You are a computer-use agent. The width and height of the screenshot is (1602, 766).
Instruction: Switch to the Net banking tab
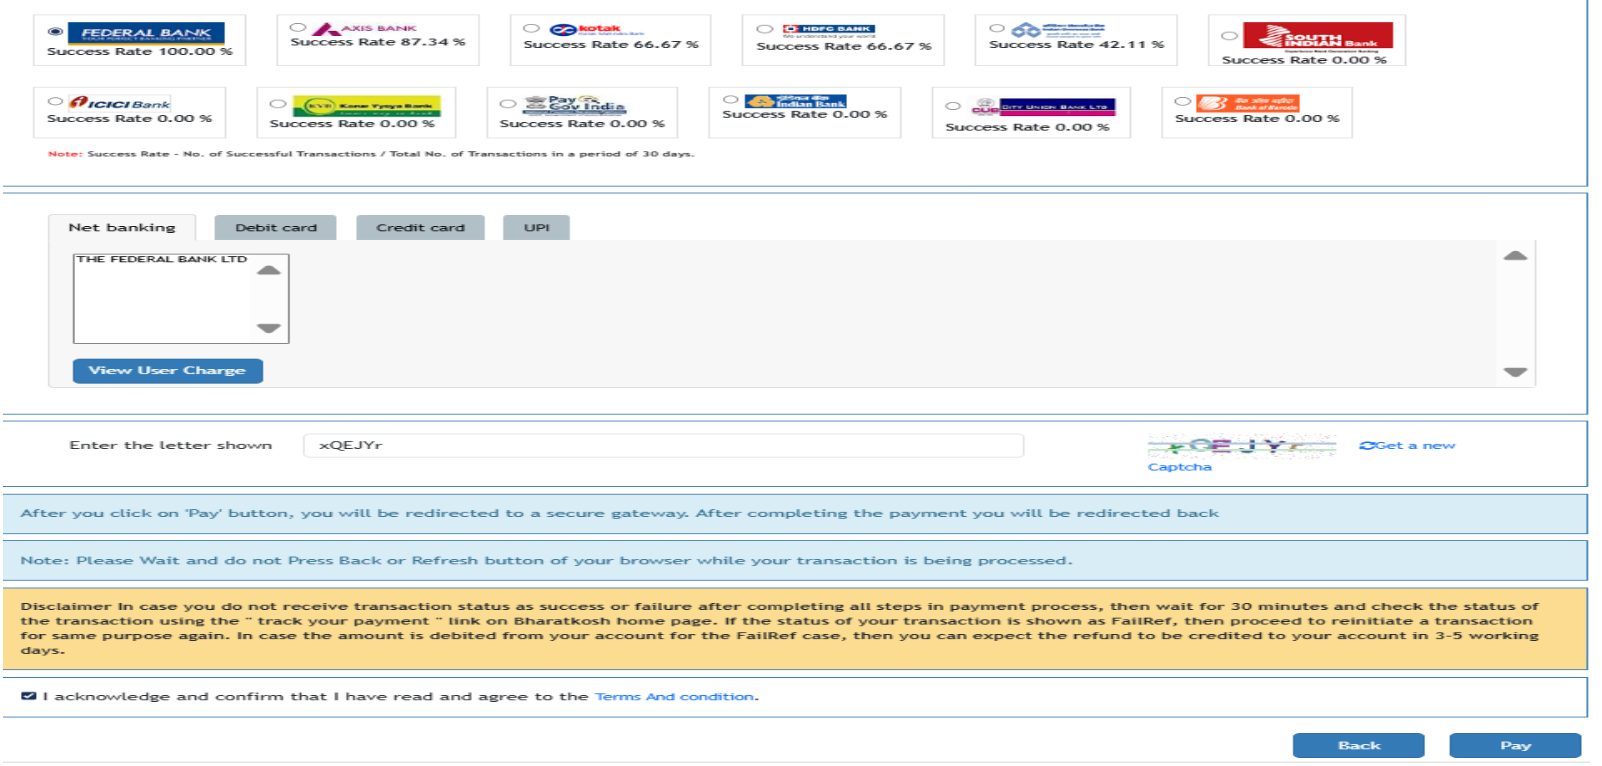click(122, 228)
